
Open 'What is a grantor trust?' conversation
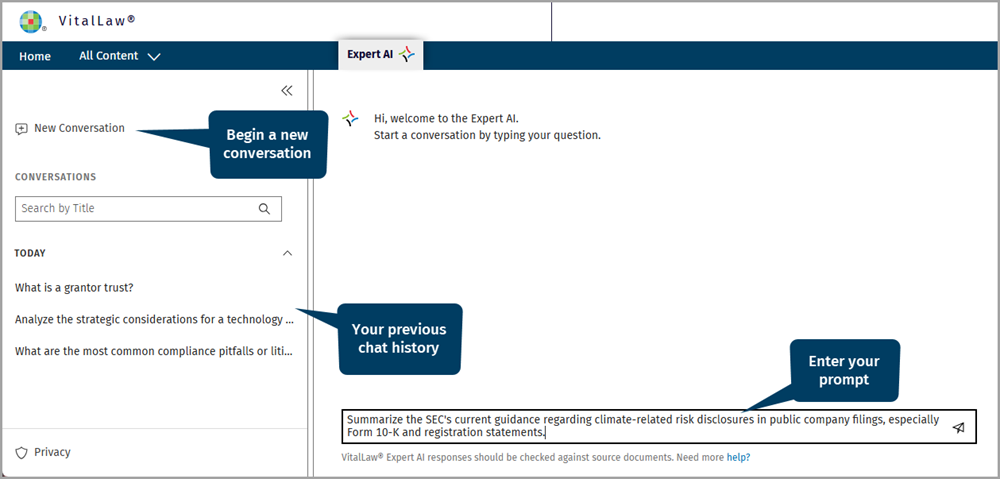click(74, 288)
